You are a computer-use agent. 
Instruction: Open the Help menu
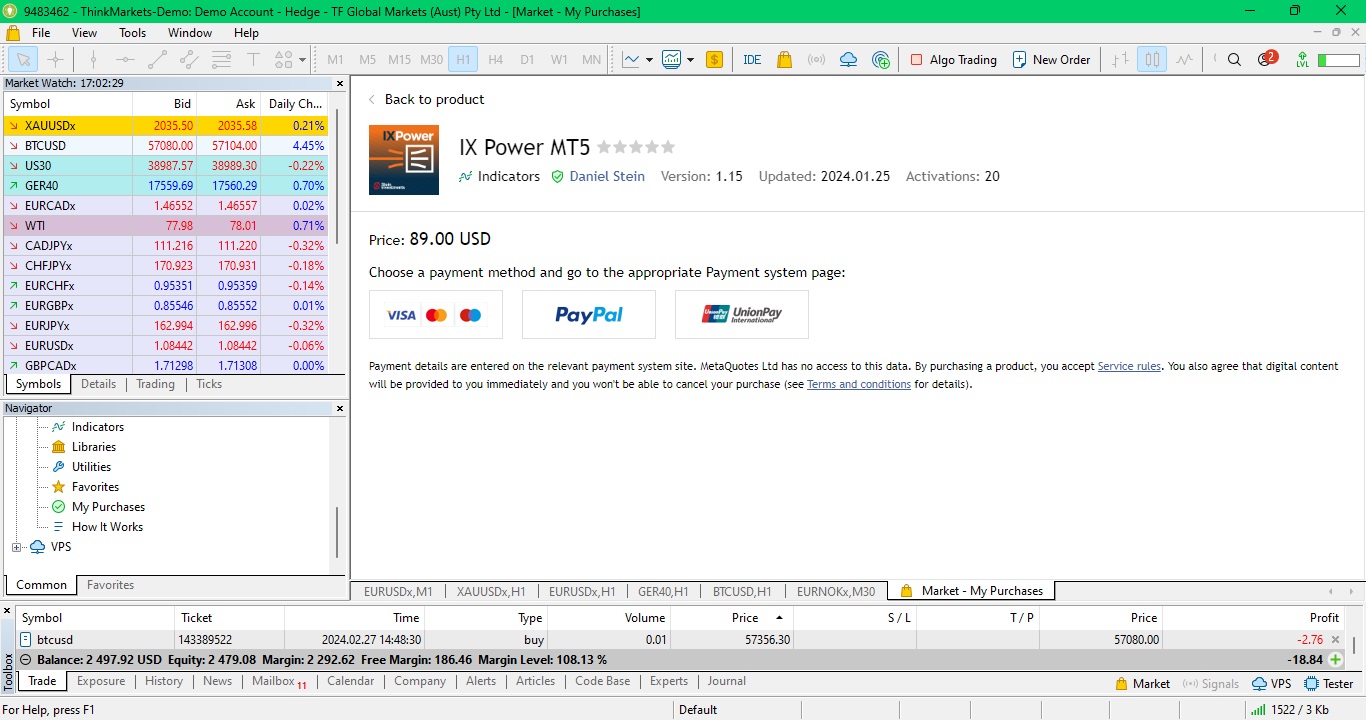246,33
